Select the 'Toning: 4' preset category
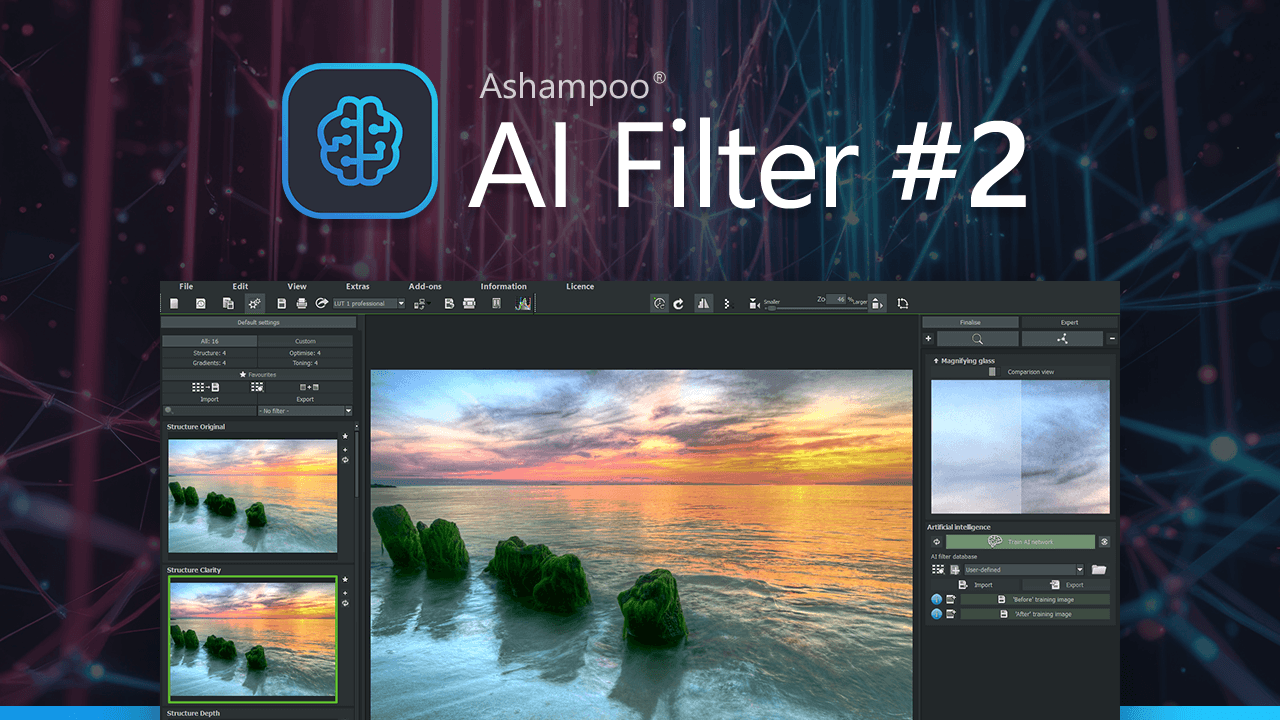The width and height of the screenshot is (1280, 720). click(x=305, y=363)
